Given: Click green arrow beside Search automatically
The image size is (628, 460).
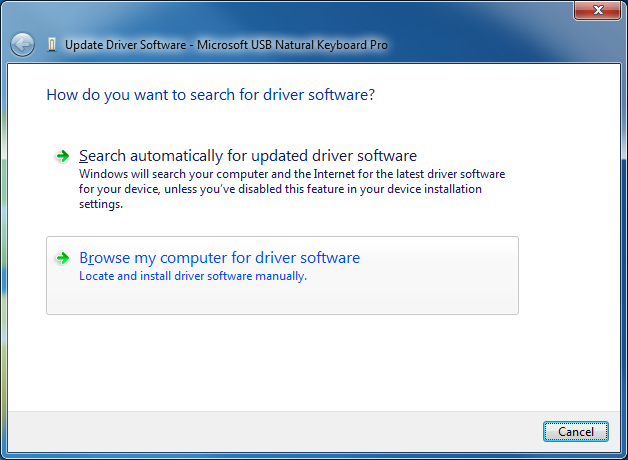Looking at the screenshot, I should (62, 156).
